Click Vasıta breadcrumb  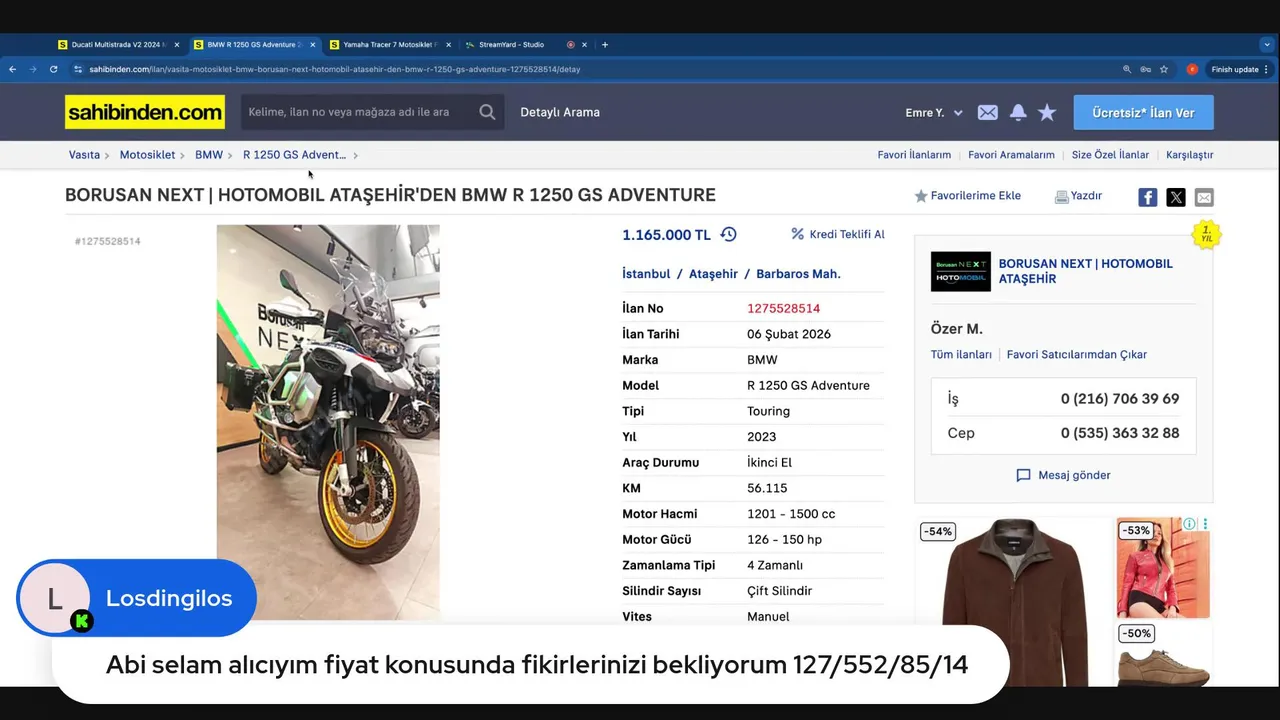pyautogui.click(x=84, y=155)
